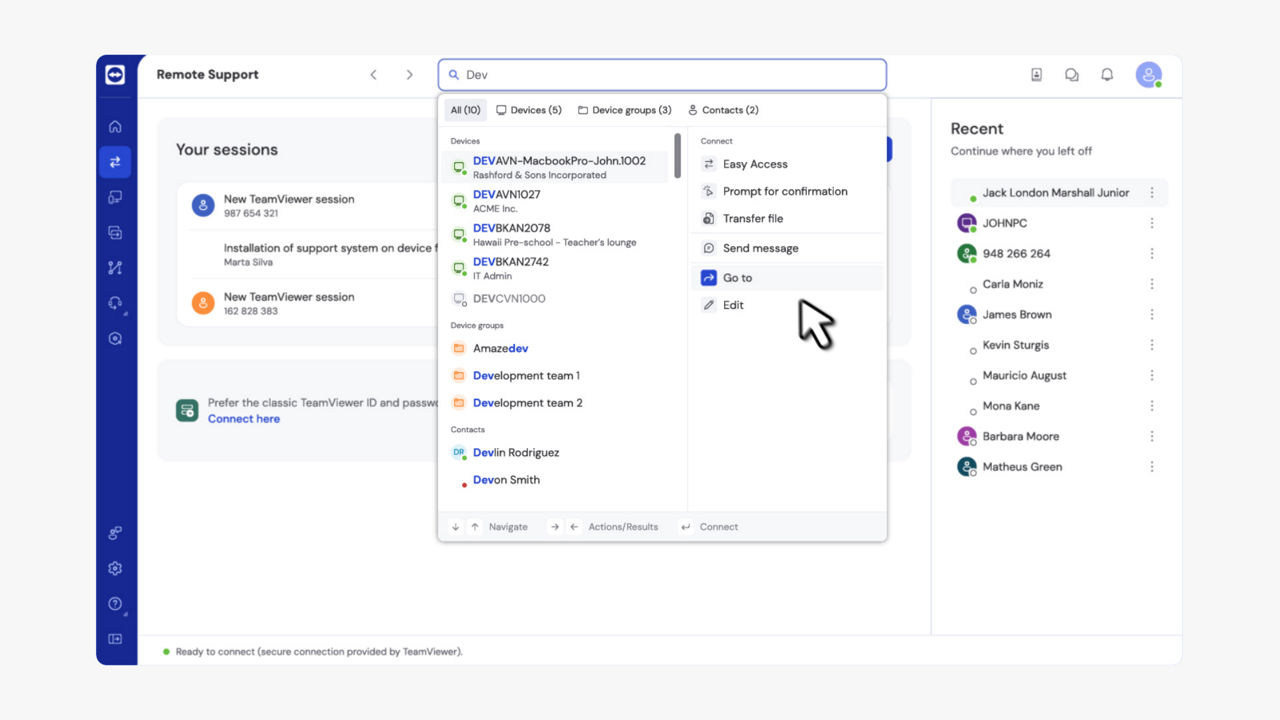Screen dimensions: 1280x720
Task: Select Development team 1 group
Action: point(556,376)
